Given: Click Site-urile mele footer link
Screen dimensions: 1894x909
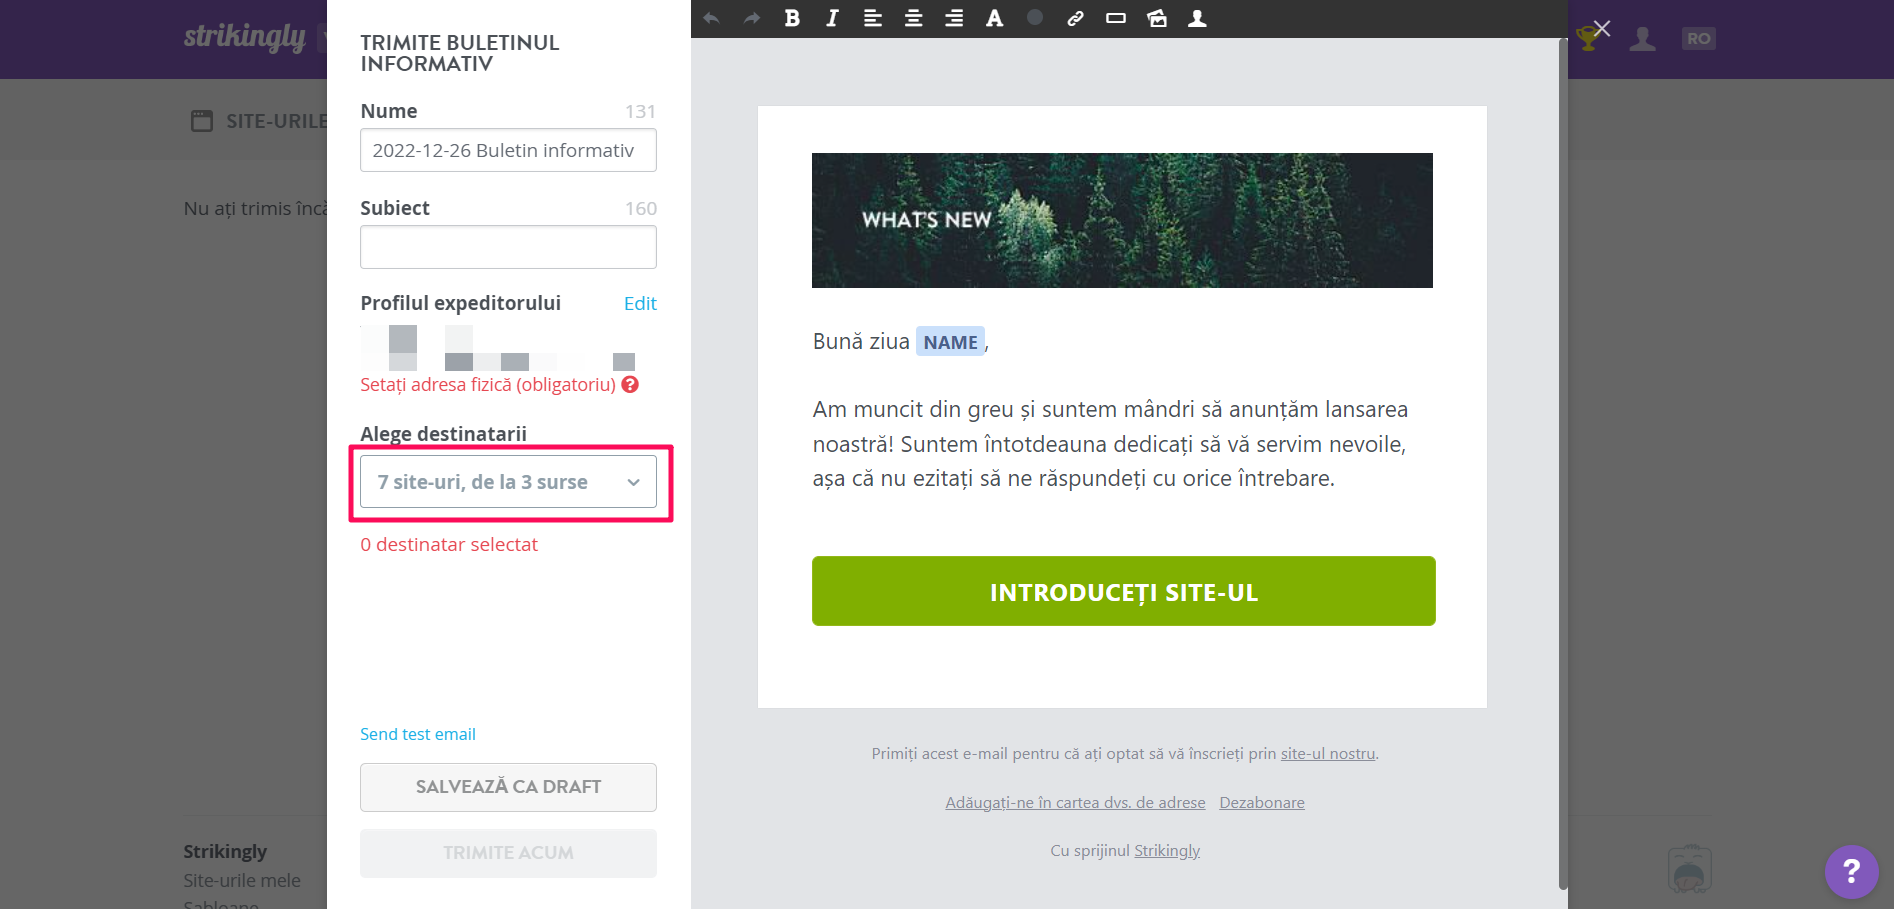Looking at the screenshot, I should click(242, 881).
